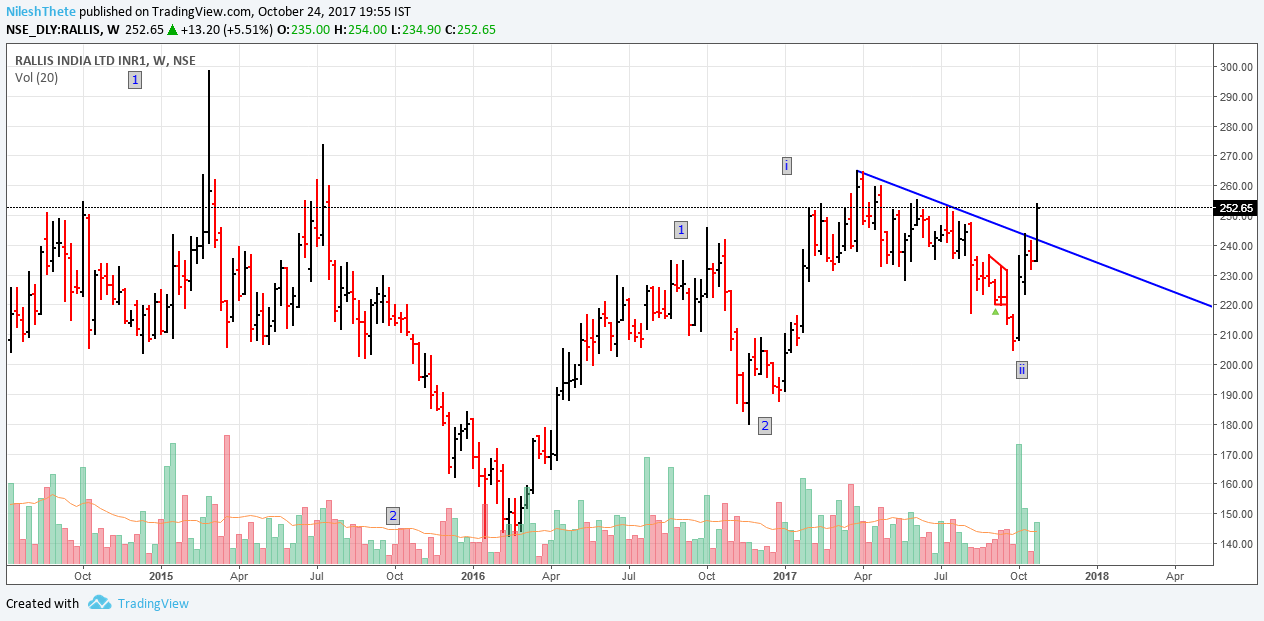1264x621 pixels.
Task: Click the Vol (20) indicator label
Action: tap(37, 77)
